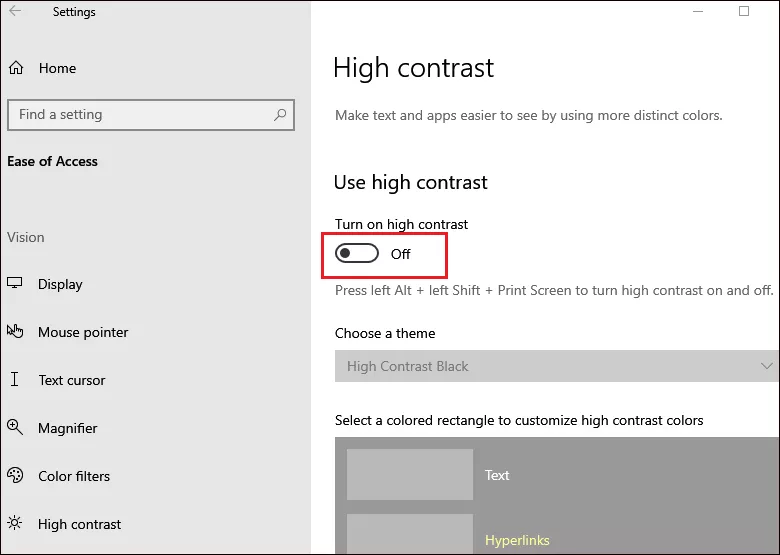Image resolution: width=780 pixels, height=555 pixels.
Task: Select High contrast in the sidebar
Action: tap(80, 524)
